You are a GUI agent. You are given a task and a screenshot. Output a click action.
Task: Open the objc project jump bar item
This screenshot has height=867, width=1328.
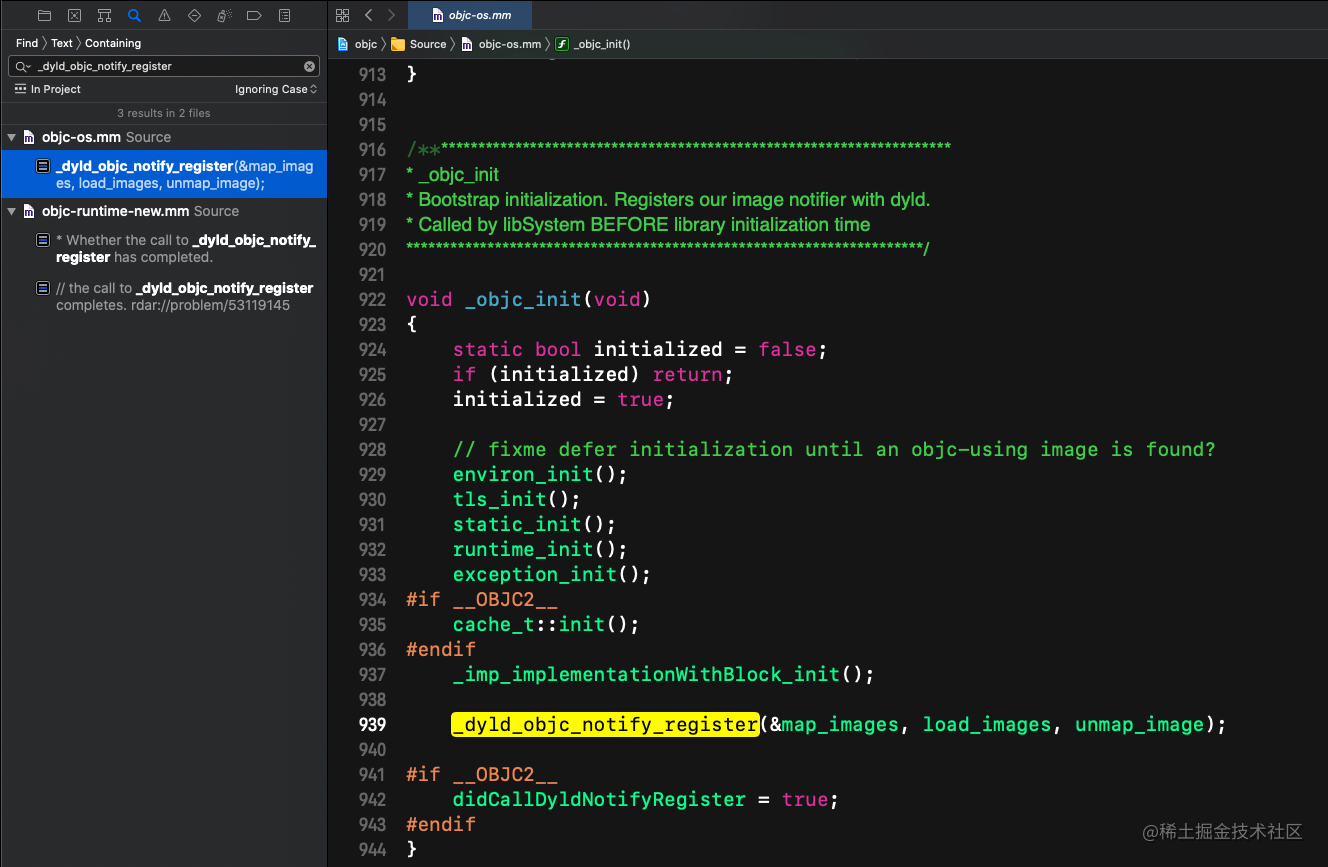[358, 44]
